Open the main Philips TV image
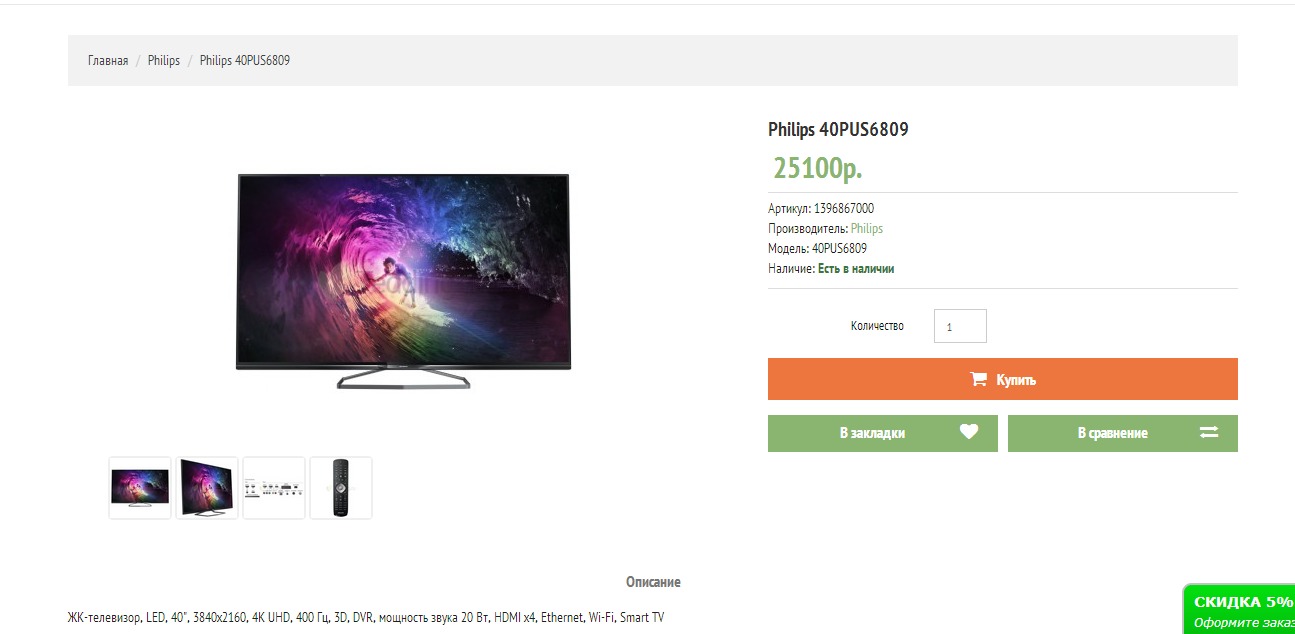The width and height of the screenshot is (1295, 634). tap(403, 281)
